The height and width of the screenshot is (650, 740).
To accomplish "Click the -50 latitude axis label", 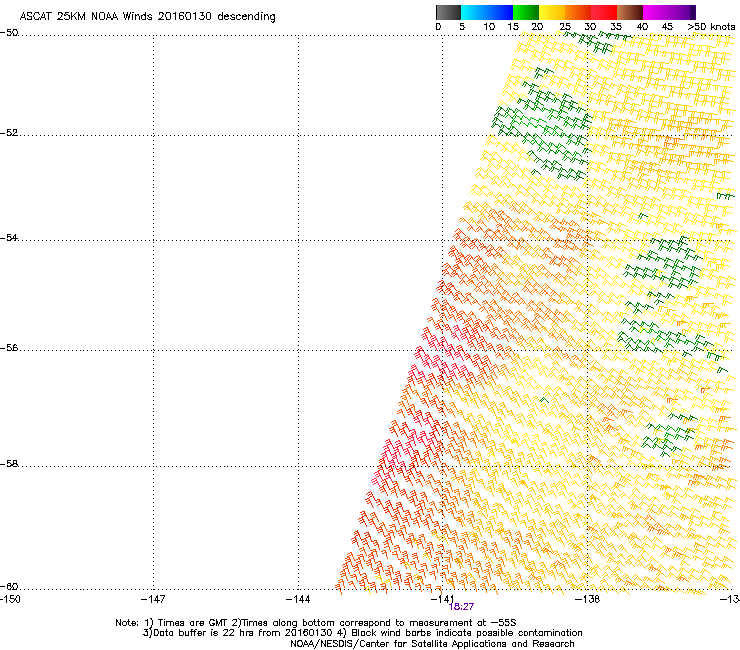I will pyautogui.click(x=9, y=33).
